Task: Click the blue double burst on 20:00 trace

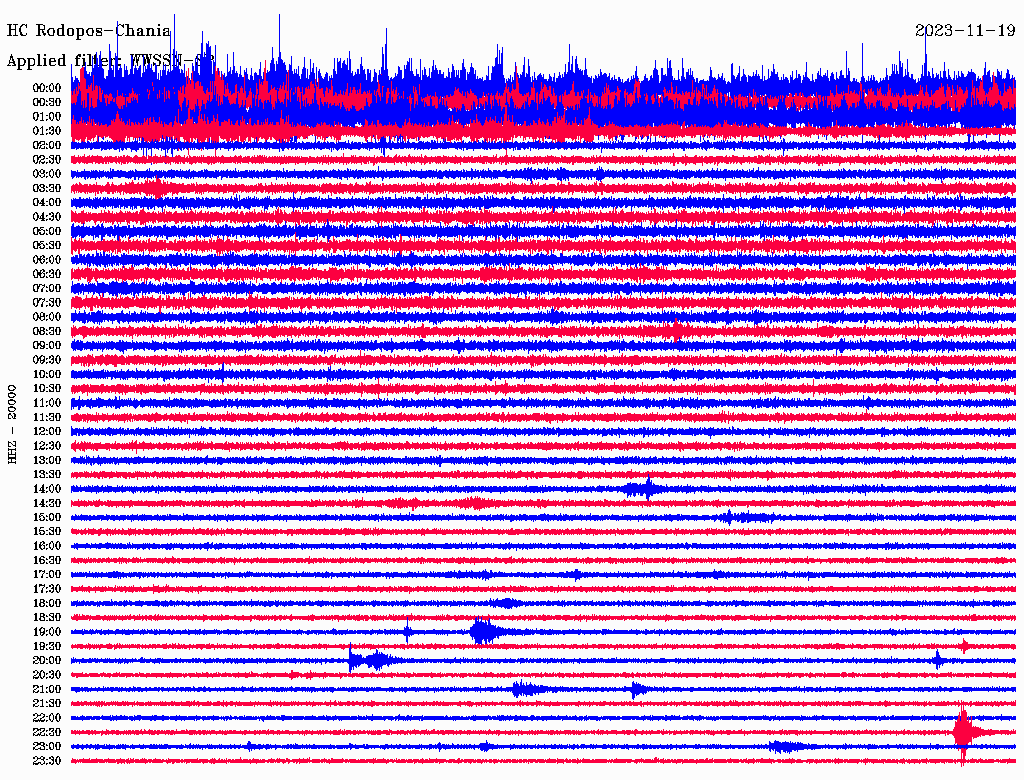Action: coord(369,660)
